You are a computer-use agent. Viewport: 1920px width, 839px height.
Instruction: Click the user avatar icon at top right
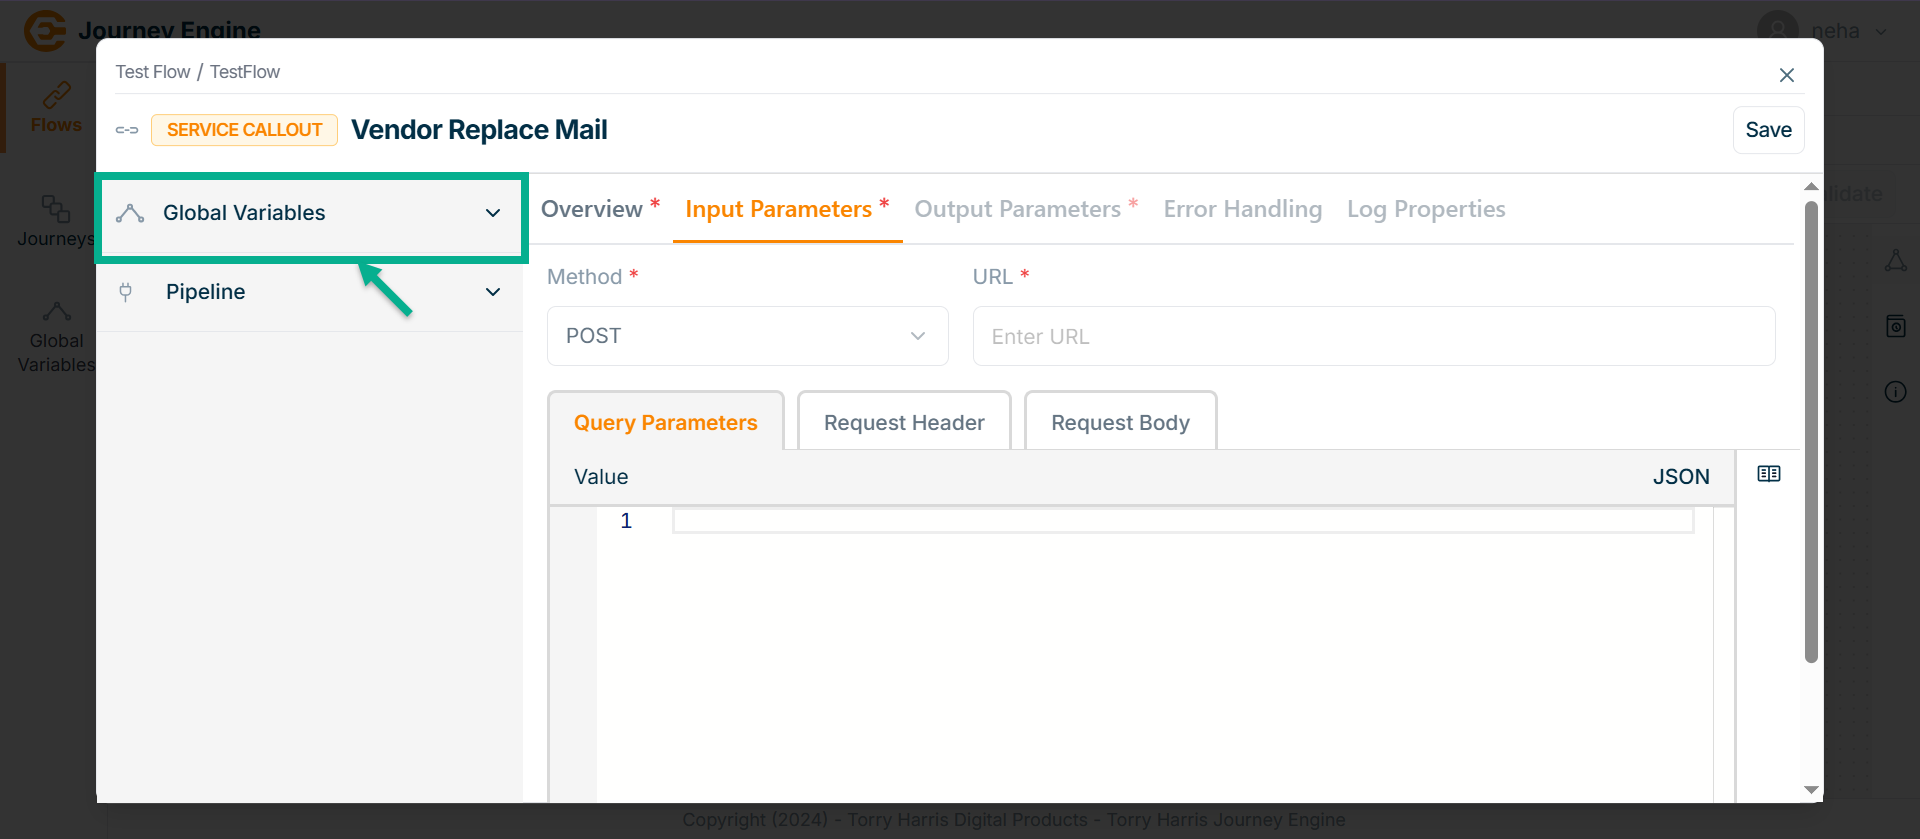click(x=1777, y=30)
